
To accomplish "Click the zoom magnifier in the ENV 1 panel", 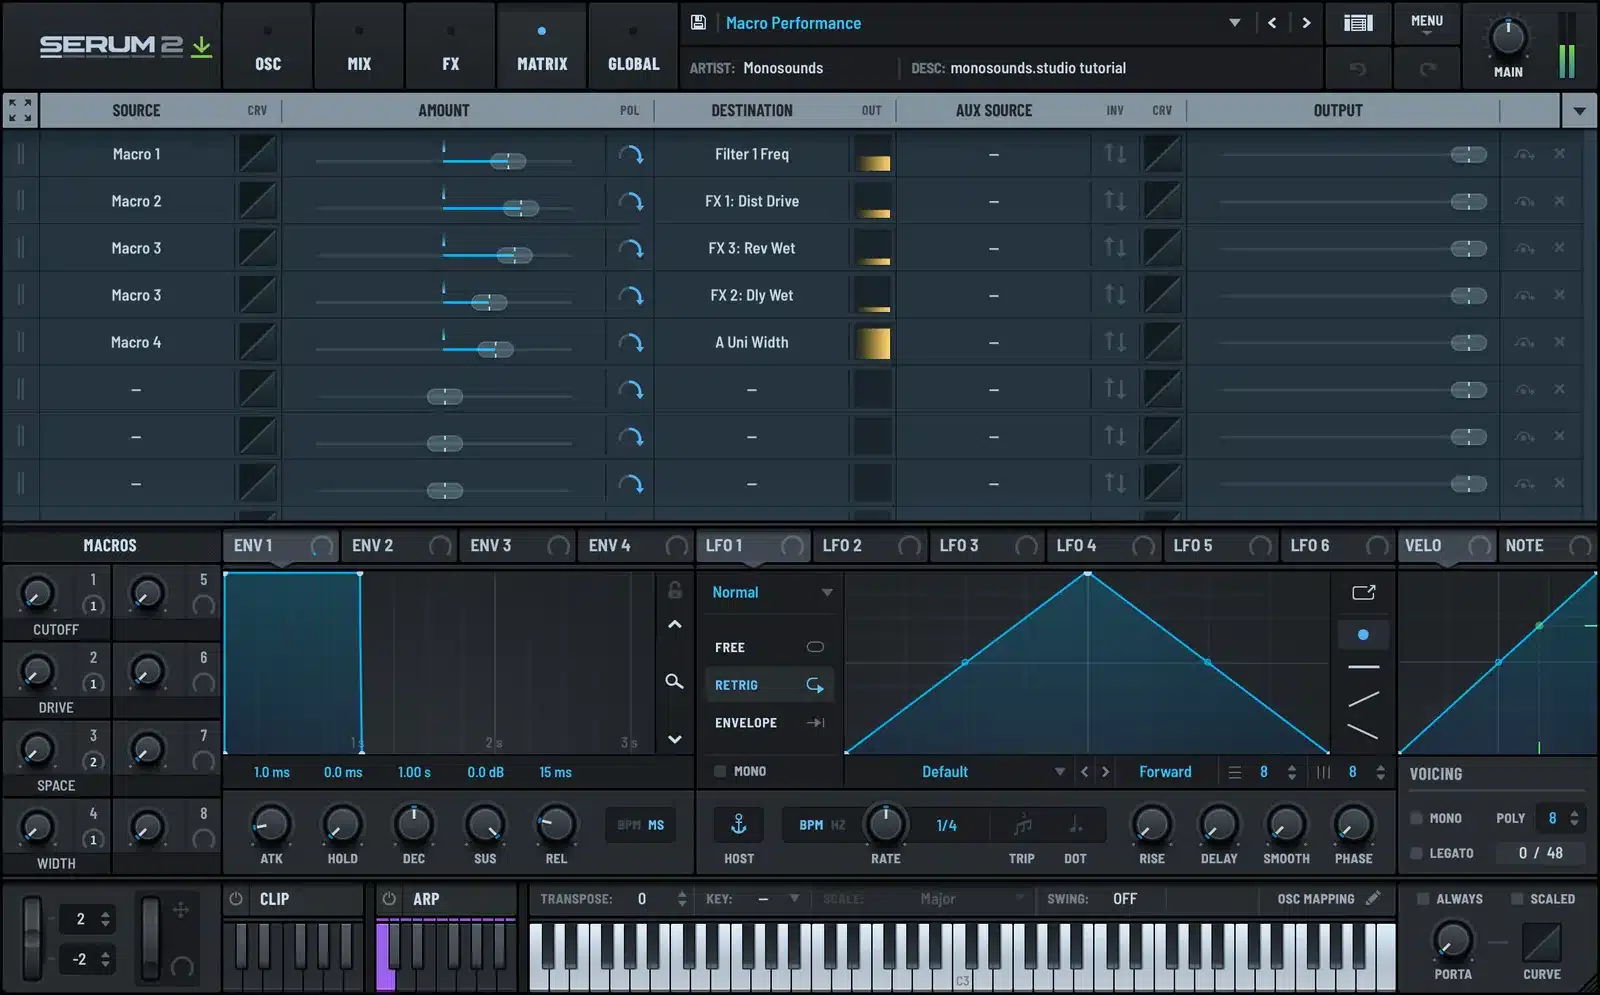I will [675, 681].
